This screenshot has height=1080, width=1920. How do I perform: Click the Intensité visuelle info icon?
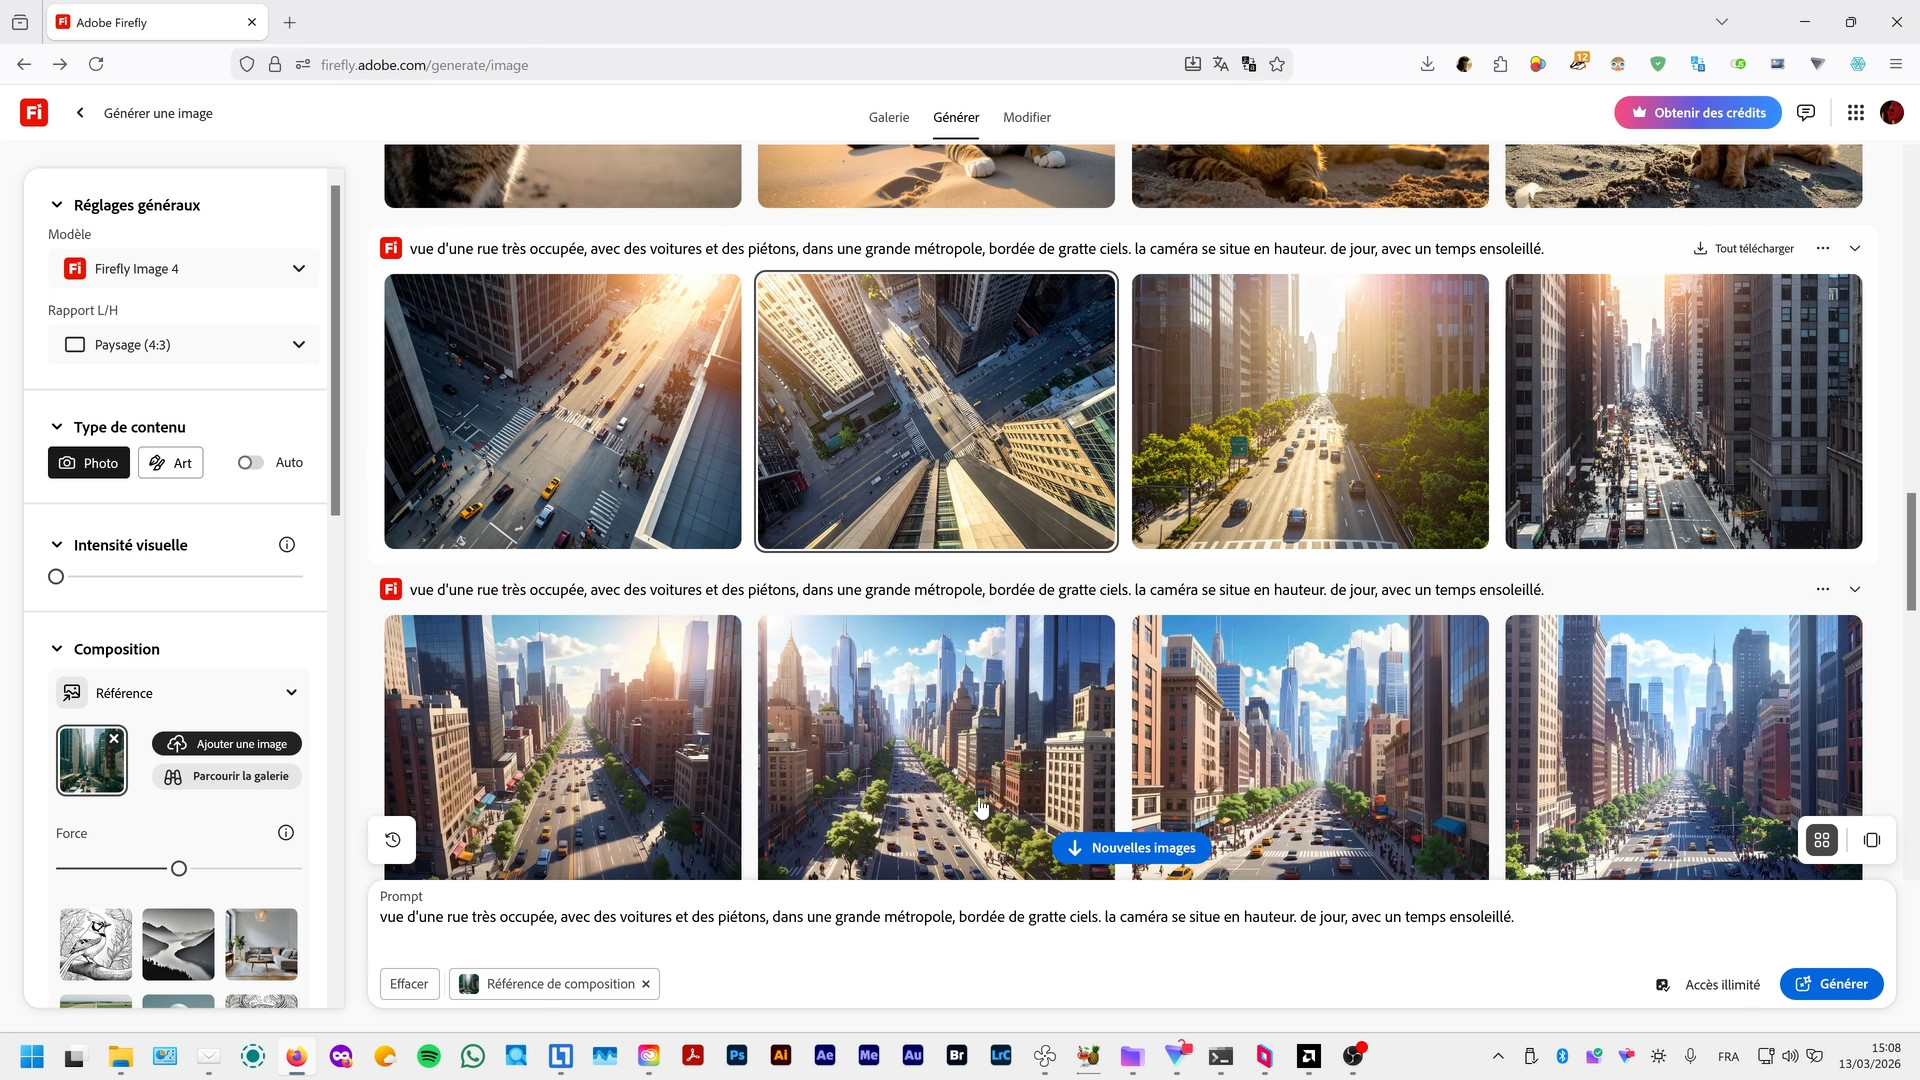287,545
